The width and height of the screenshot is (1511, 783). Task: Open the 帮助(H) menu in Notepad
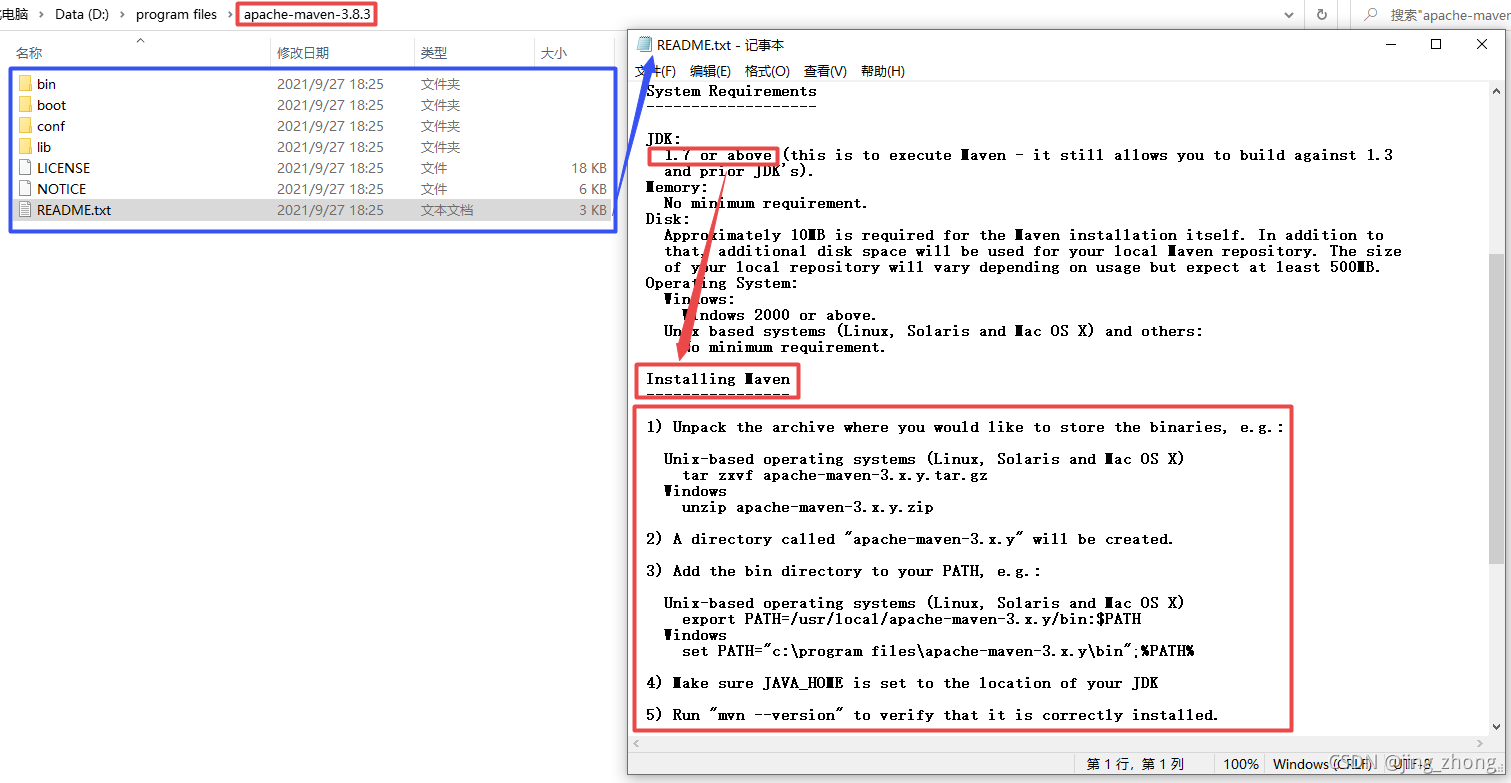pyautogui.click(x=882, y=71)
